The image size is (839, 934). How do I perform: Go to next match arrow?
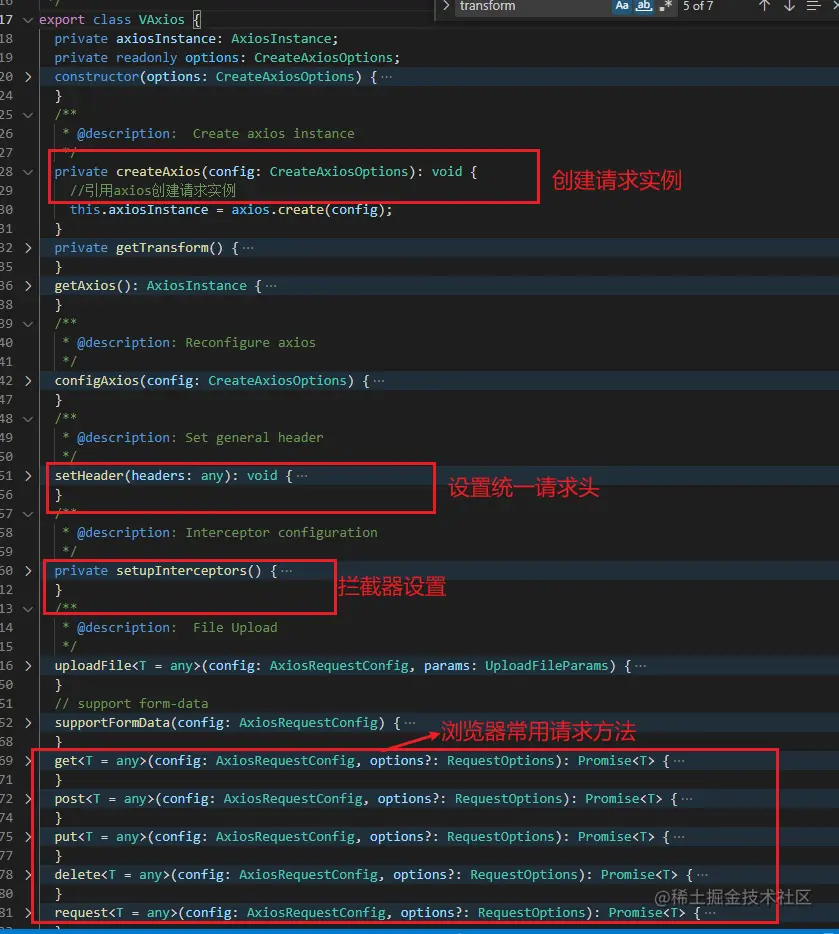pos(789,6)
